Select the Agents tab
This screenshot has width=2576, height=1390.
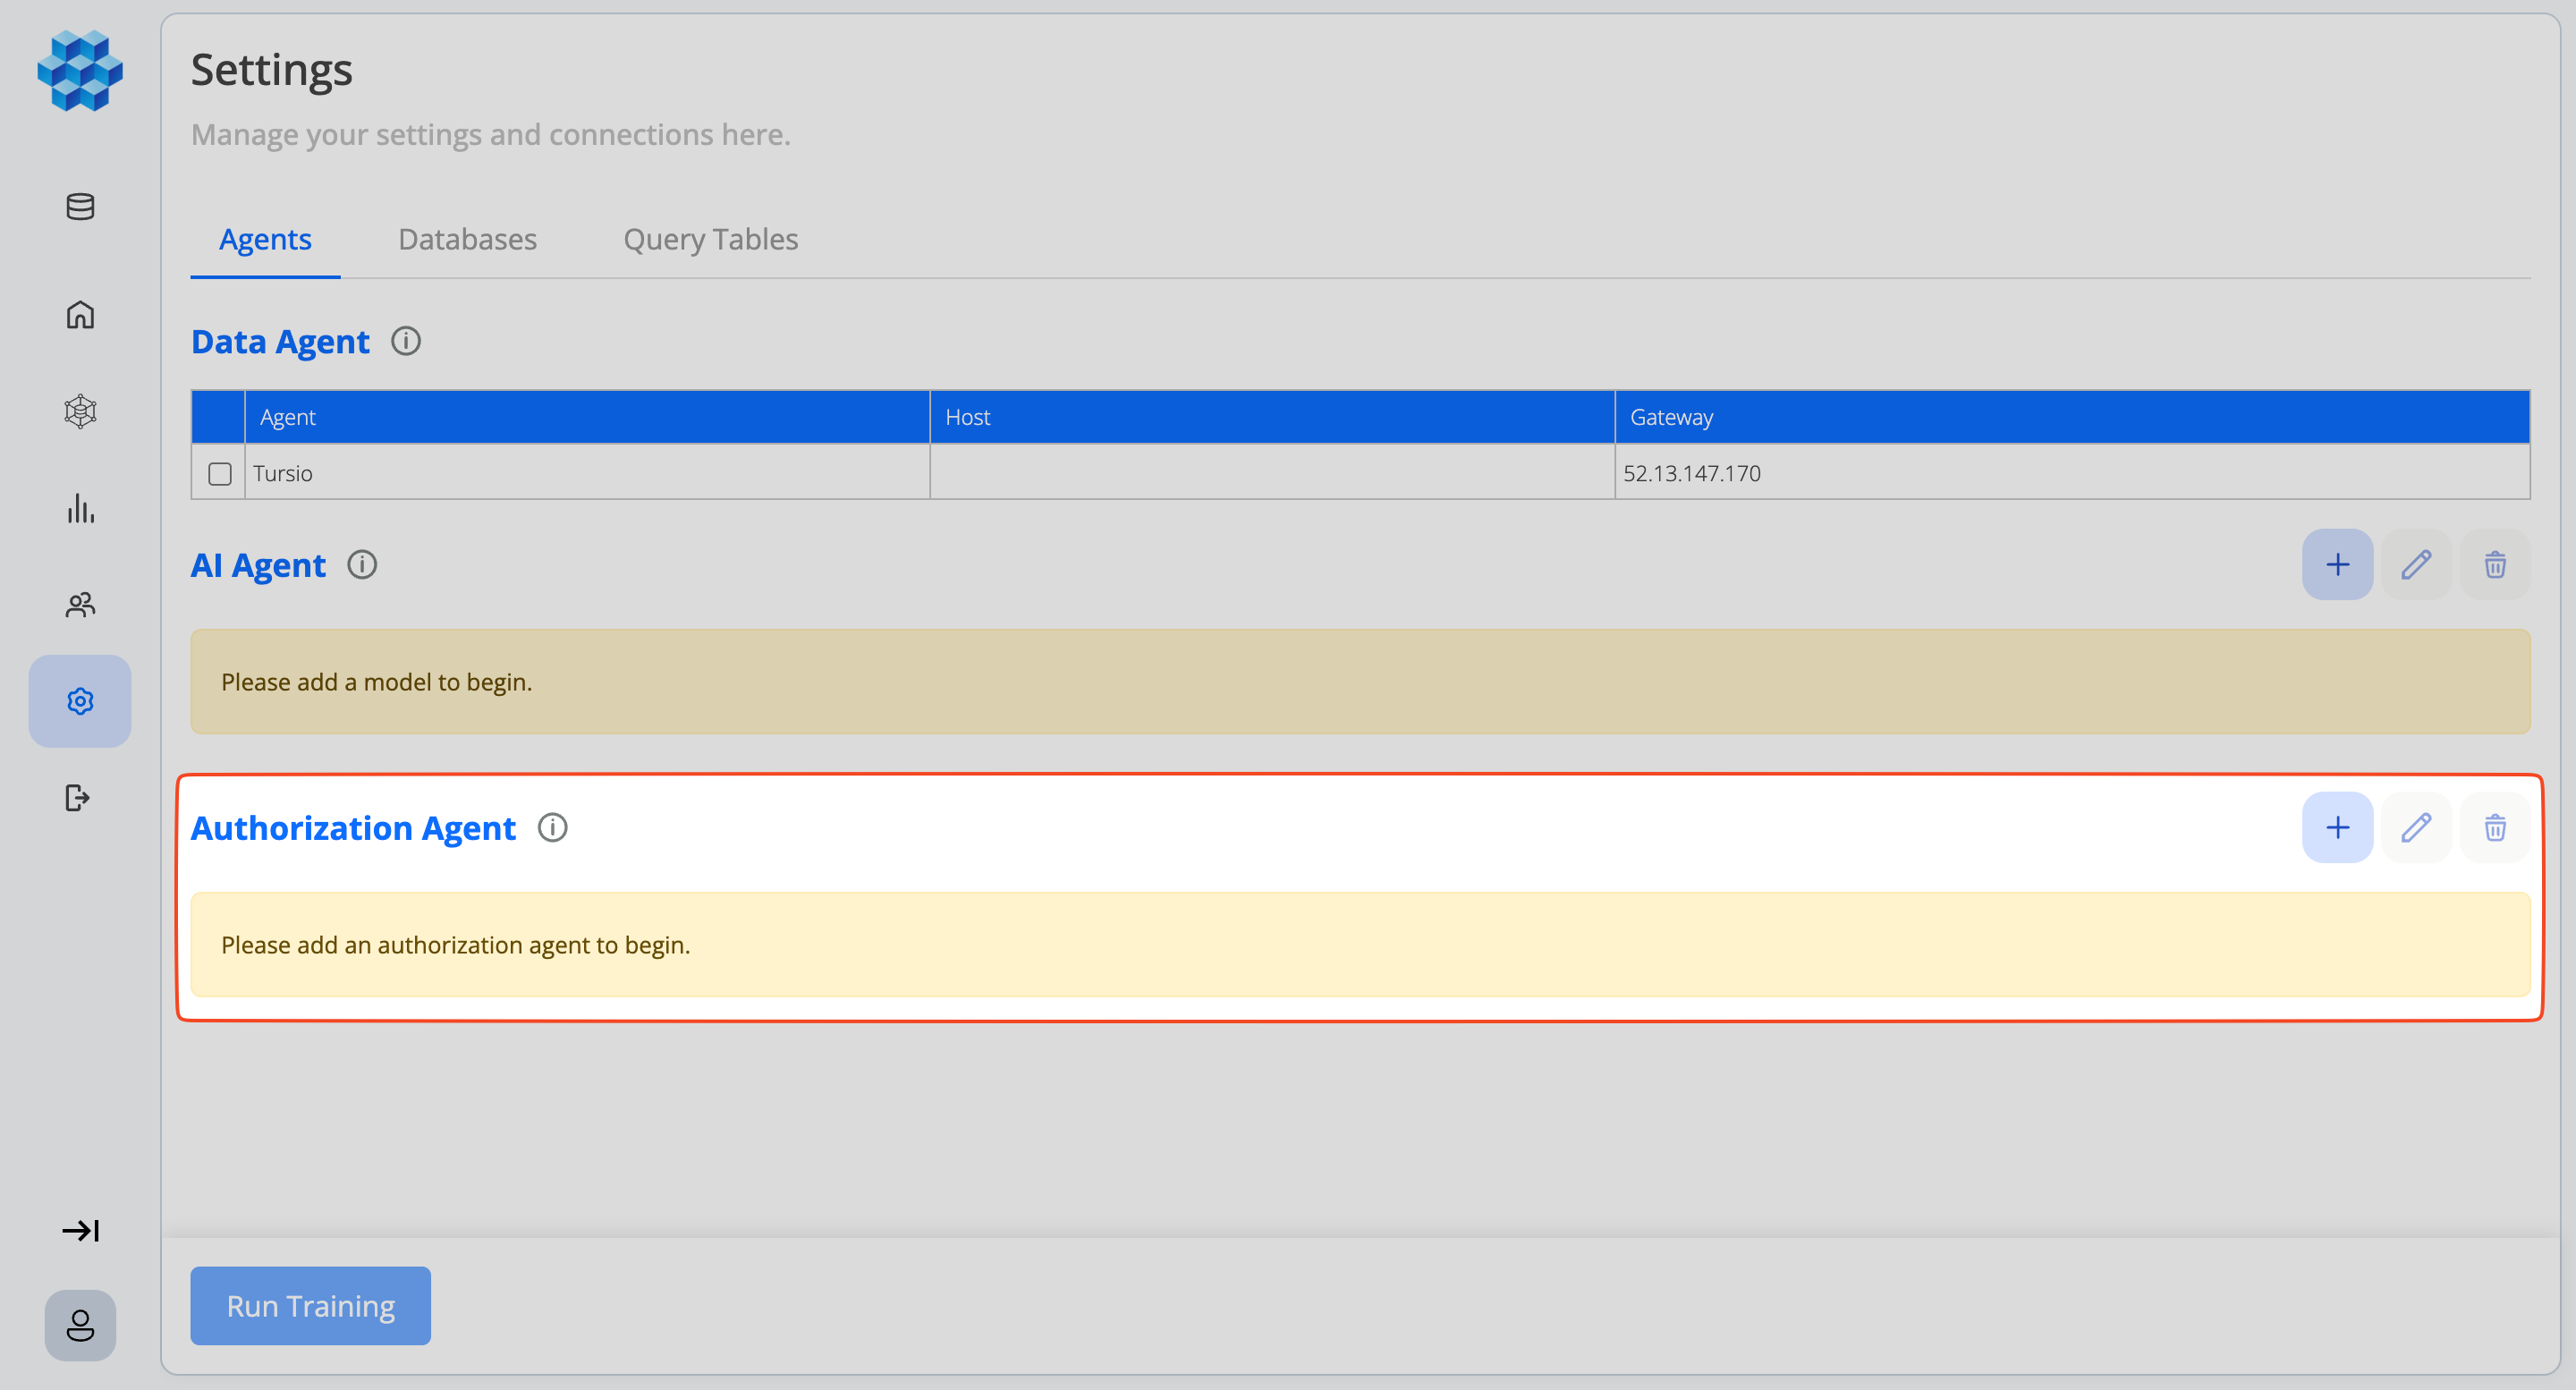[x=265, y=239]
